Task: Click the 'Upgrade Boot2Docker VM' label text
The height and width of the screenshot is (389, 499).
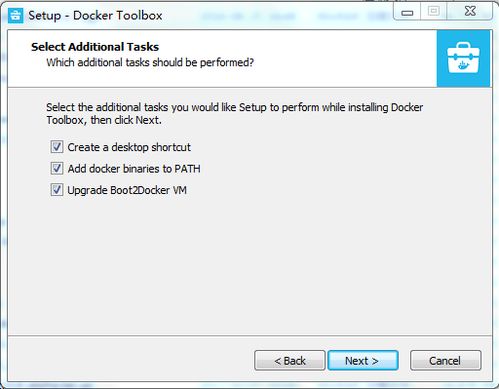Action: pyautogui.click(x=127, y=190)
